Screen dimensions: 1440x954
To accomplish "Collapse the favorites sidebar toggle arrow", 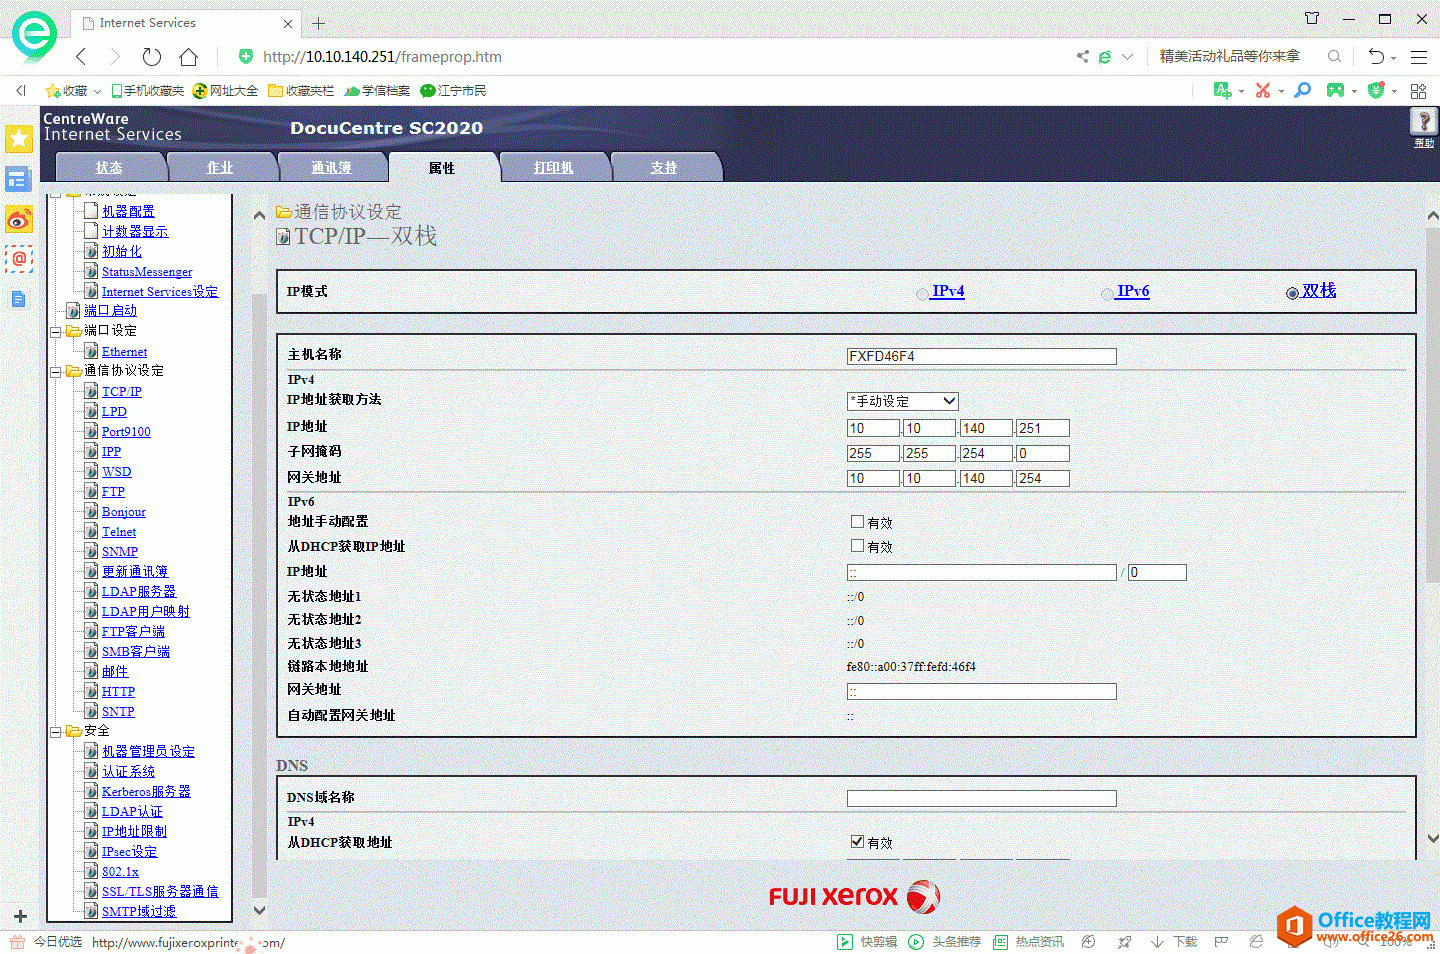I will 20,90.
